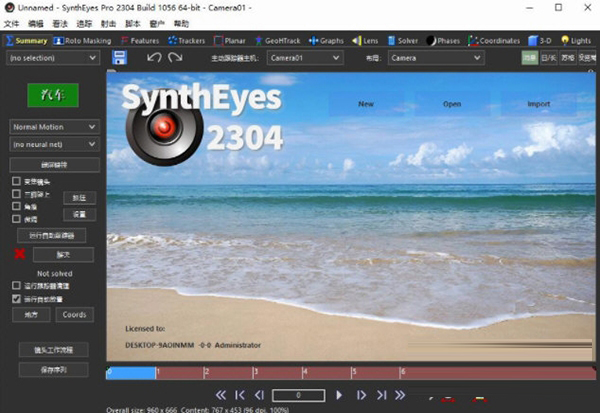Click the undo arrow icon
600x413 pixels.
pyautogui.click(x=154, y=58)
